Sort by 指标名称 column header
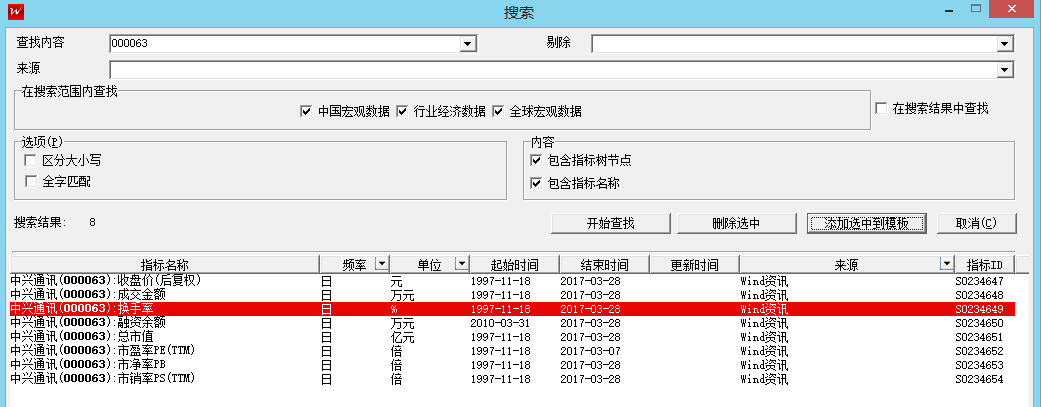Screen dimensions: 1041x407 165,265
